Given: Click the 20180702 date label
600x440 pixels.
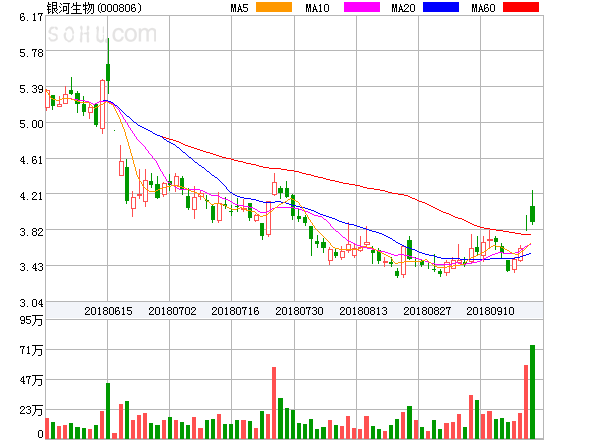Looking at the screenshot, I should click(x=171, y=311).
